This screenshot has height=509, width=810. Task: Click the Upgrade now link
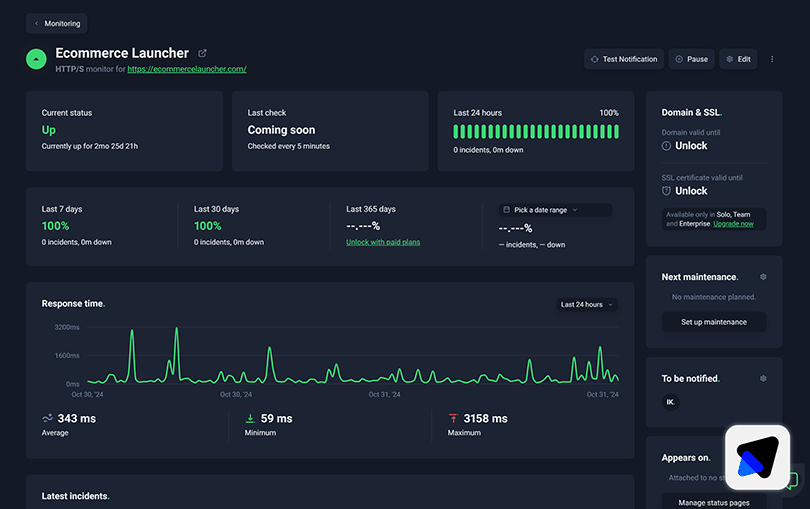733,224
